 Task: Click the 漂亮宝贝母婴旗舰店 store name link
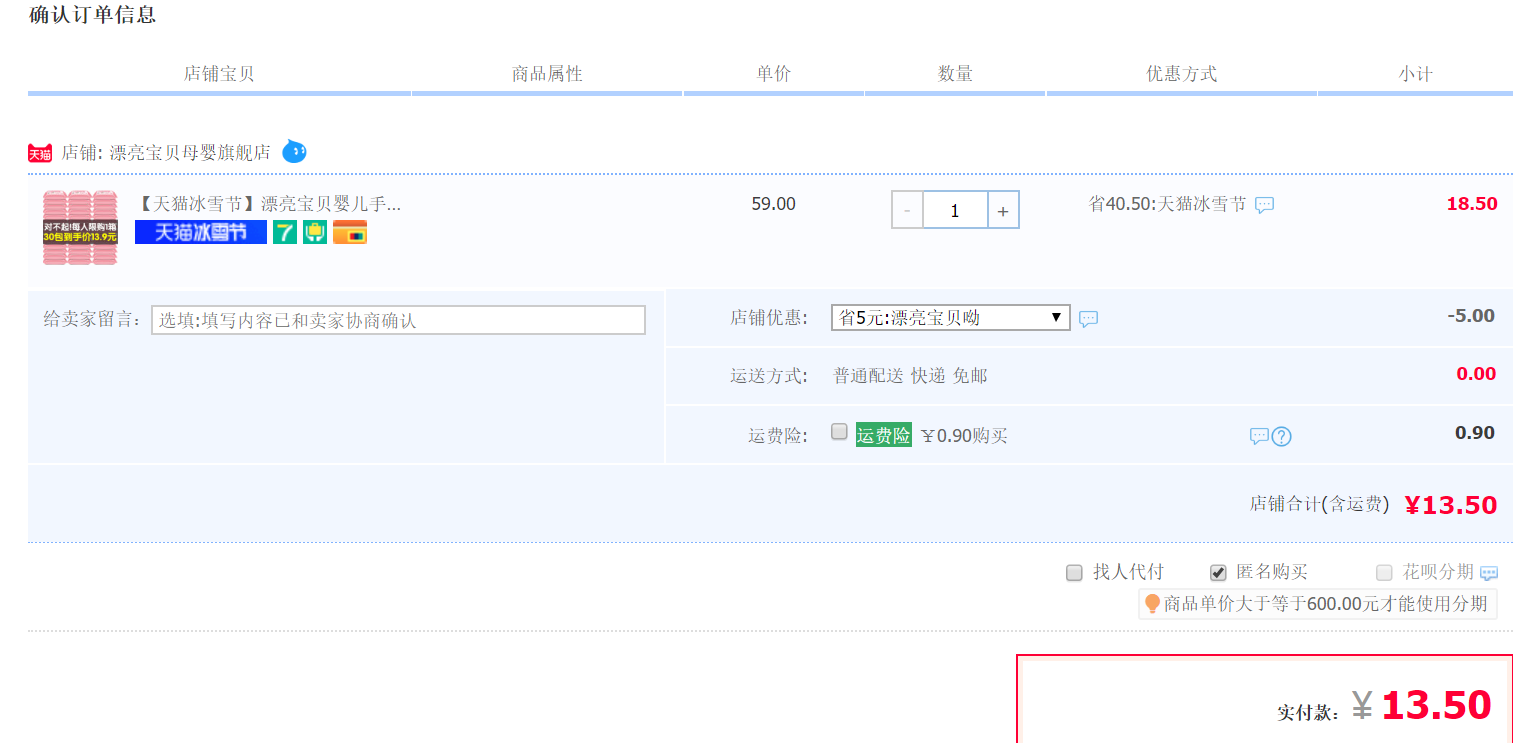pyautogui.click(x=190, y=153)
